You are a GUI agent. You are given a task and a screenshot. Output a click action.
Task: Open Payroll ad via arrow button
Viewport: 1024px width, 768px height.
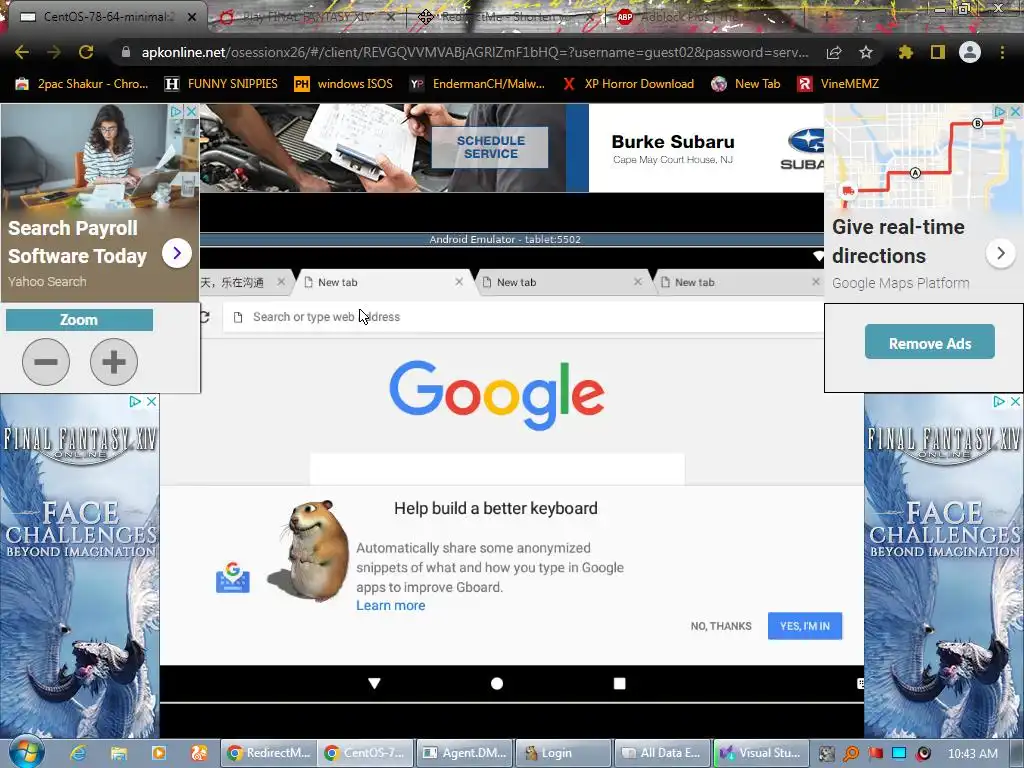[177, 253]
